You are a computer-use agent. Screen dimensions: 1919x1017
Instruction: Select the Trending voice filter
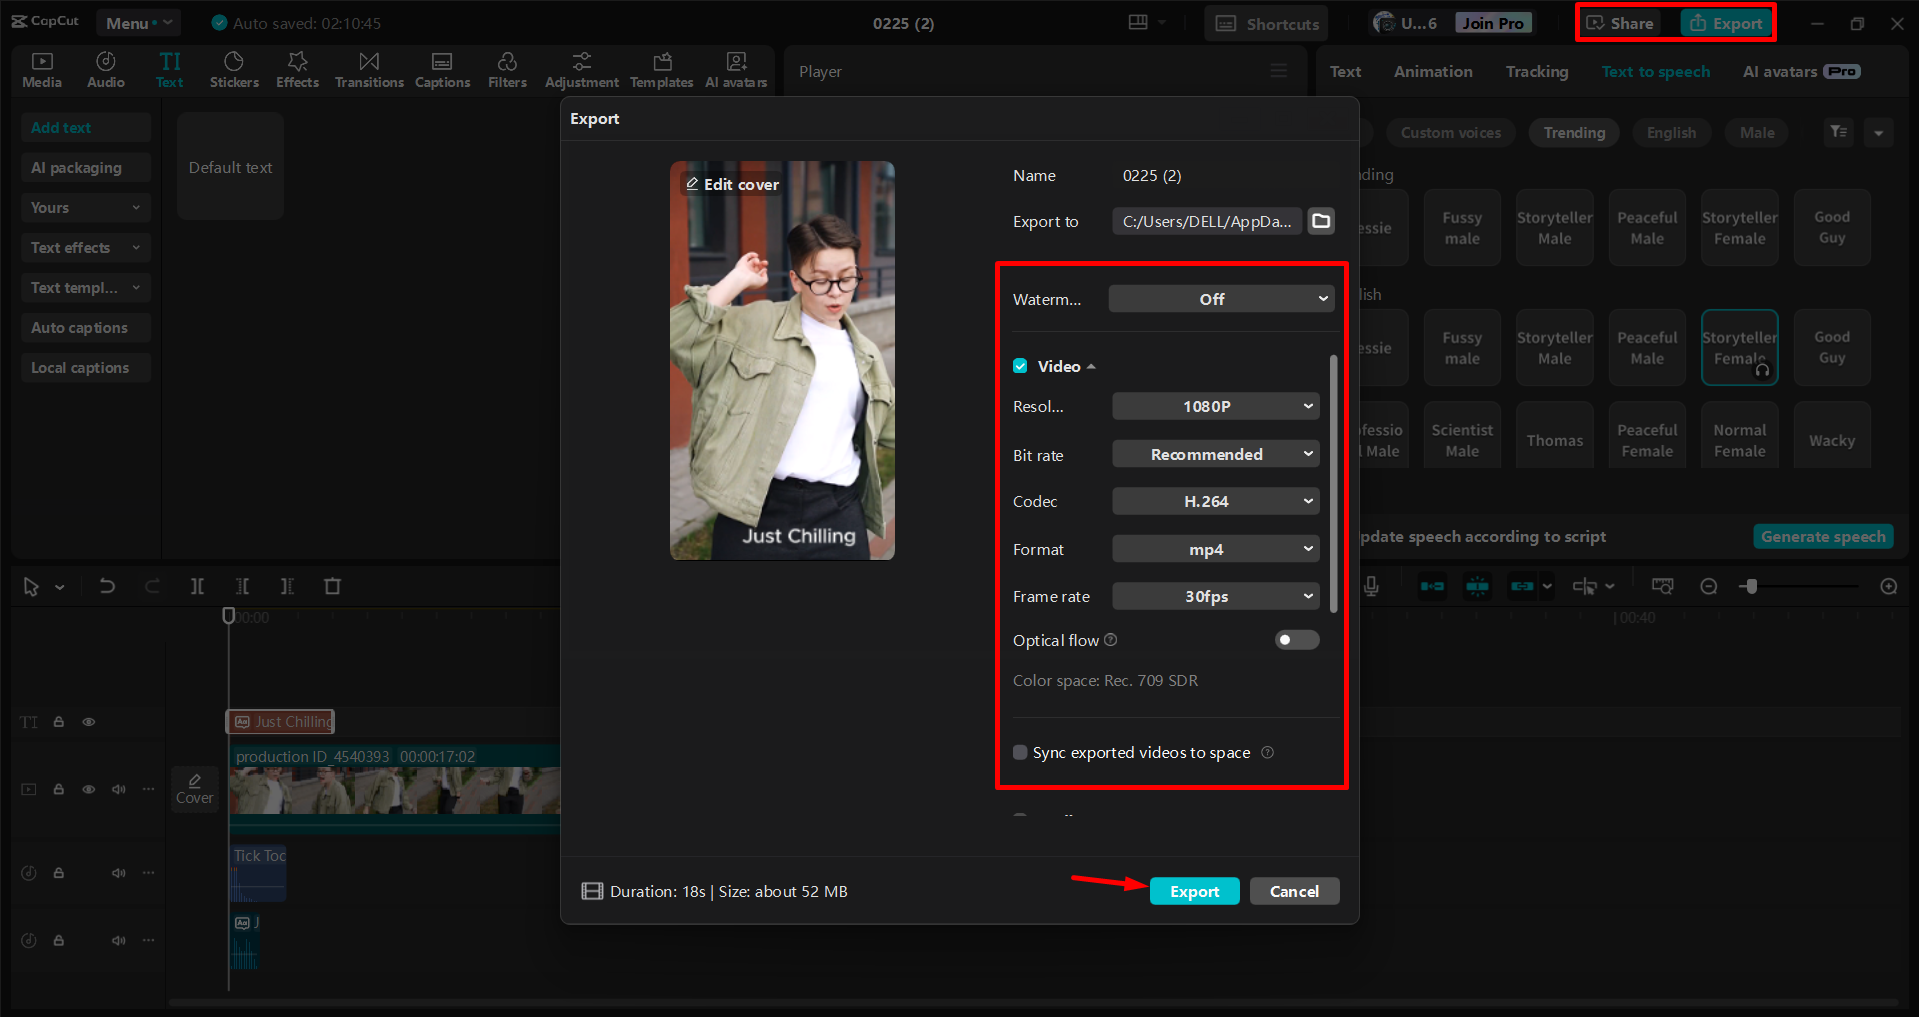1574,132
